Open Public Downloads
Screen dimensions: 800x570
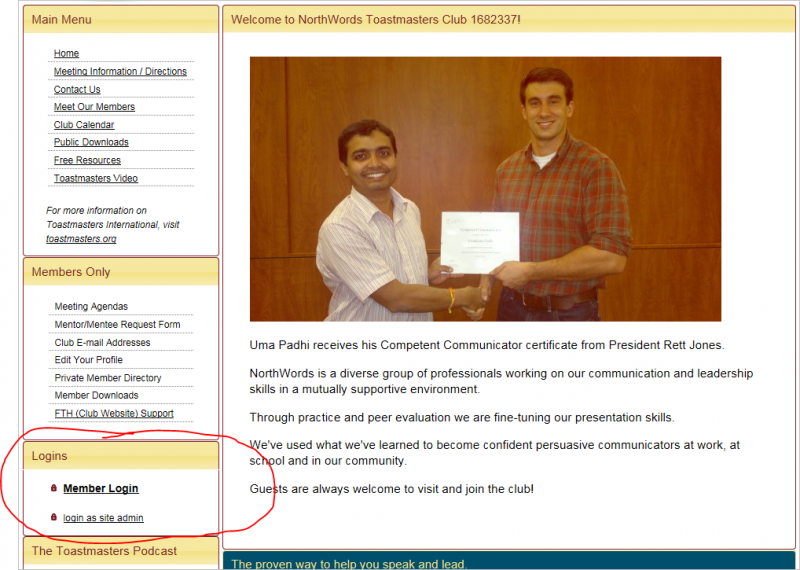point(91,142)
